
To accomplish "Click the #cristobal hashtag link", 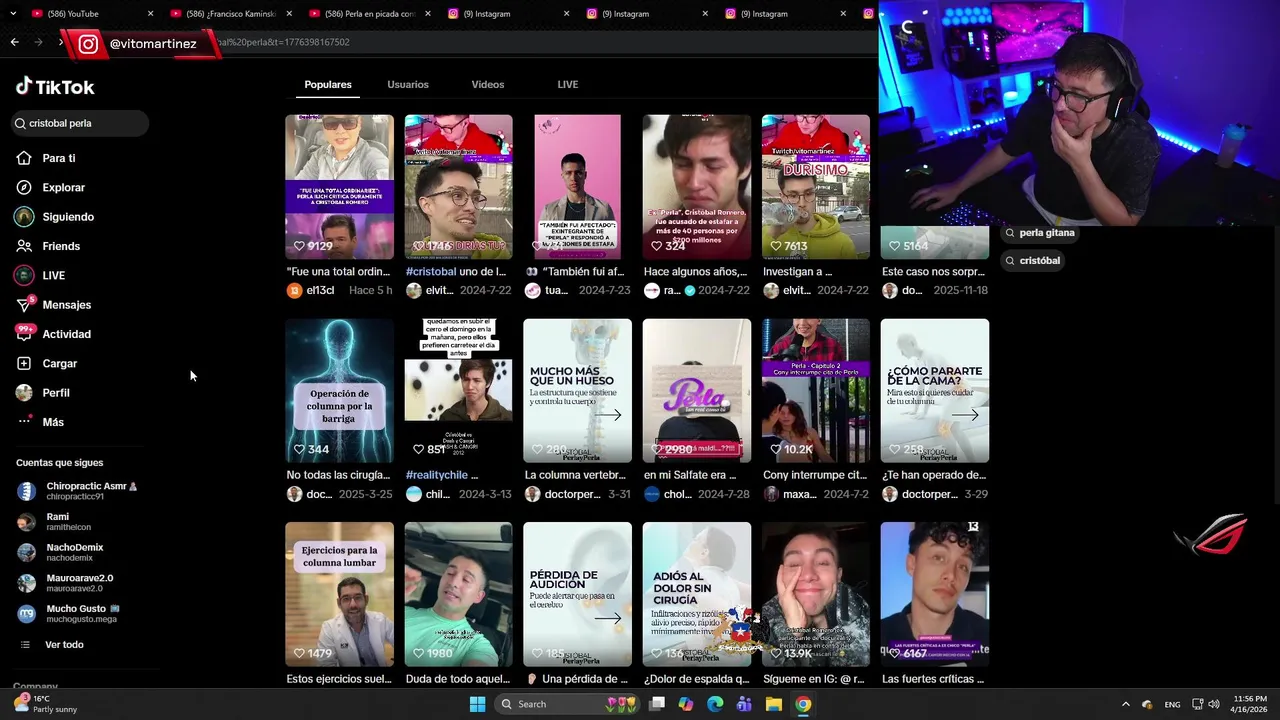I will pyautogui.click(x=430, y=272).
